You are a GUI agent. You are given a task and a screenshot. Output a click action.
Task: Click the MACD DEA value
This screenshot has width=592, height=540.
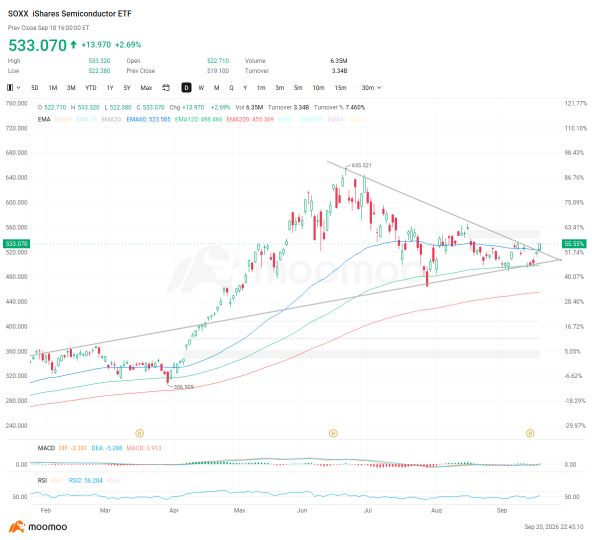pos(107,448)
